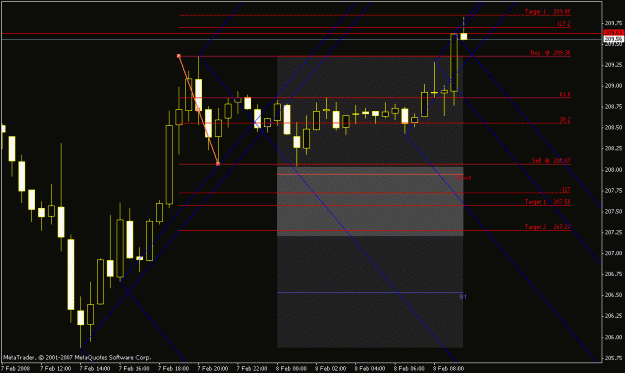
Task: Click the red price tag on the price axis
Action: pyautogui.click(x=613, y=32)
